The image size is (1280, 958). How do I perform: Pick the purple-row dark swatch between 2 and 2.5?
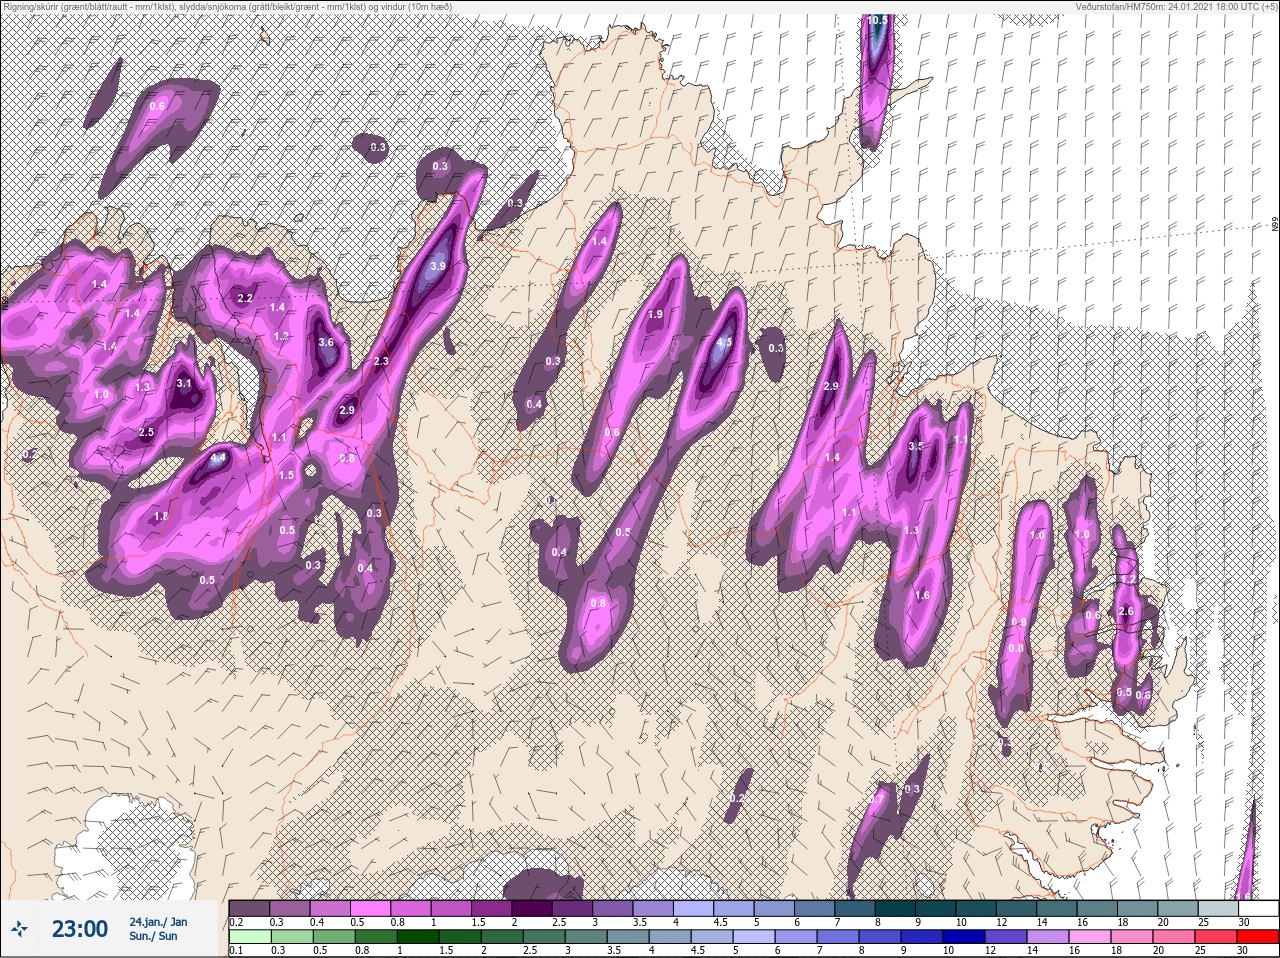click(533, 908)
